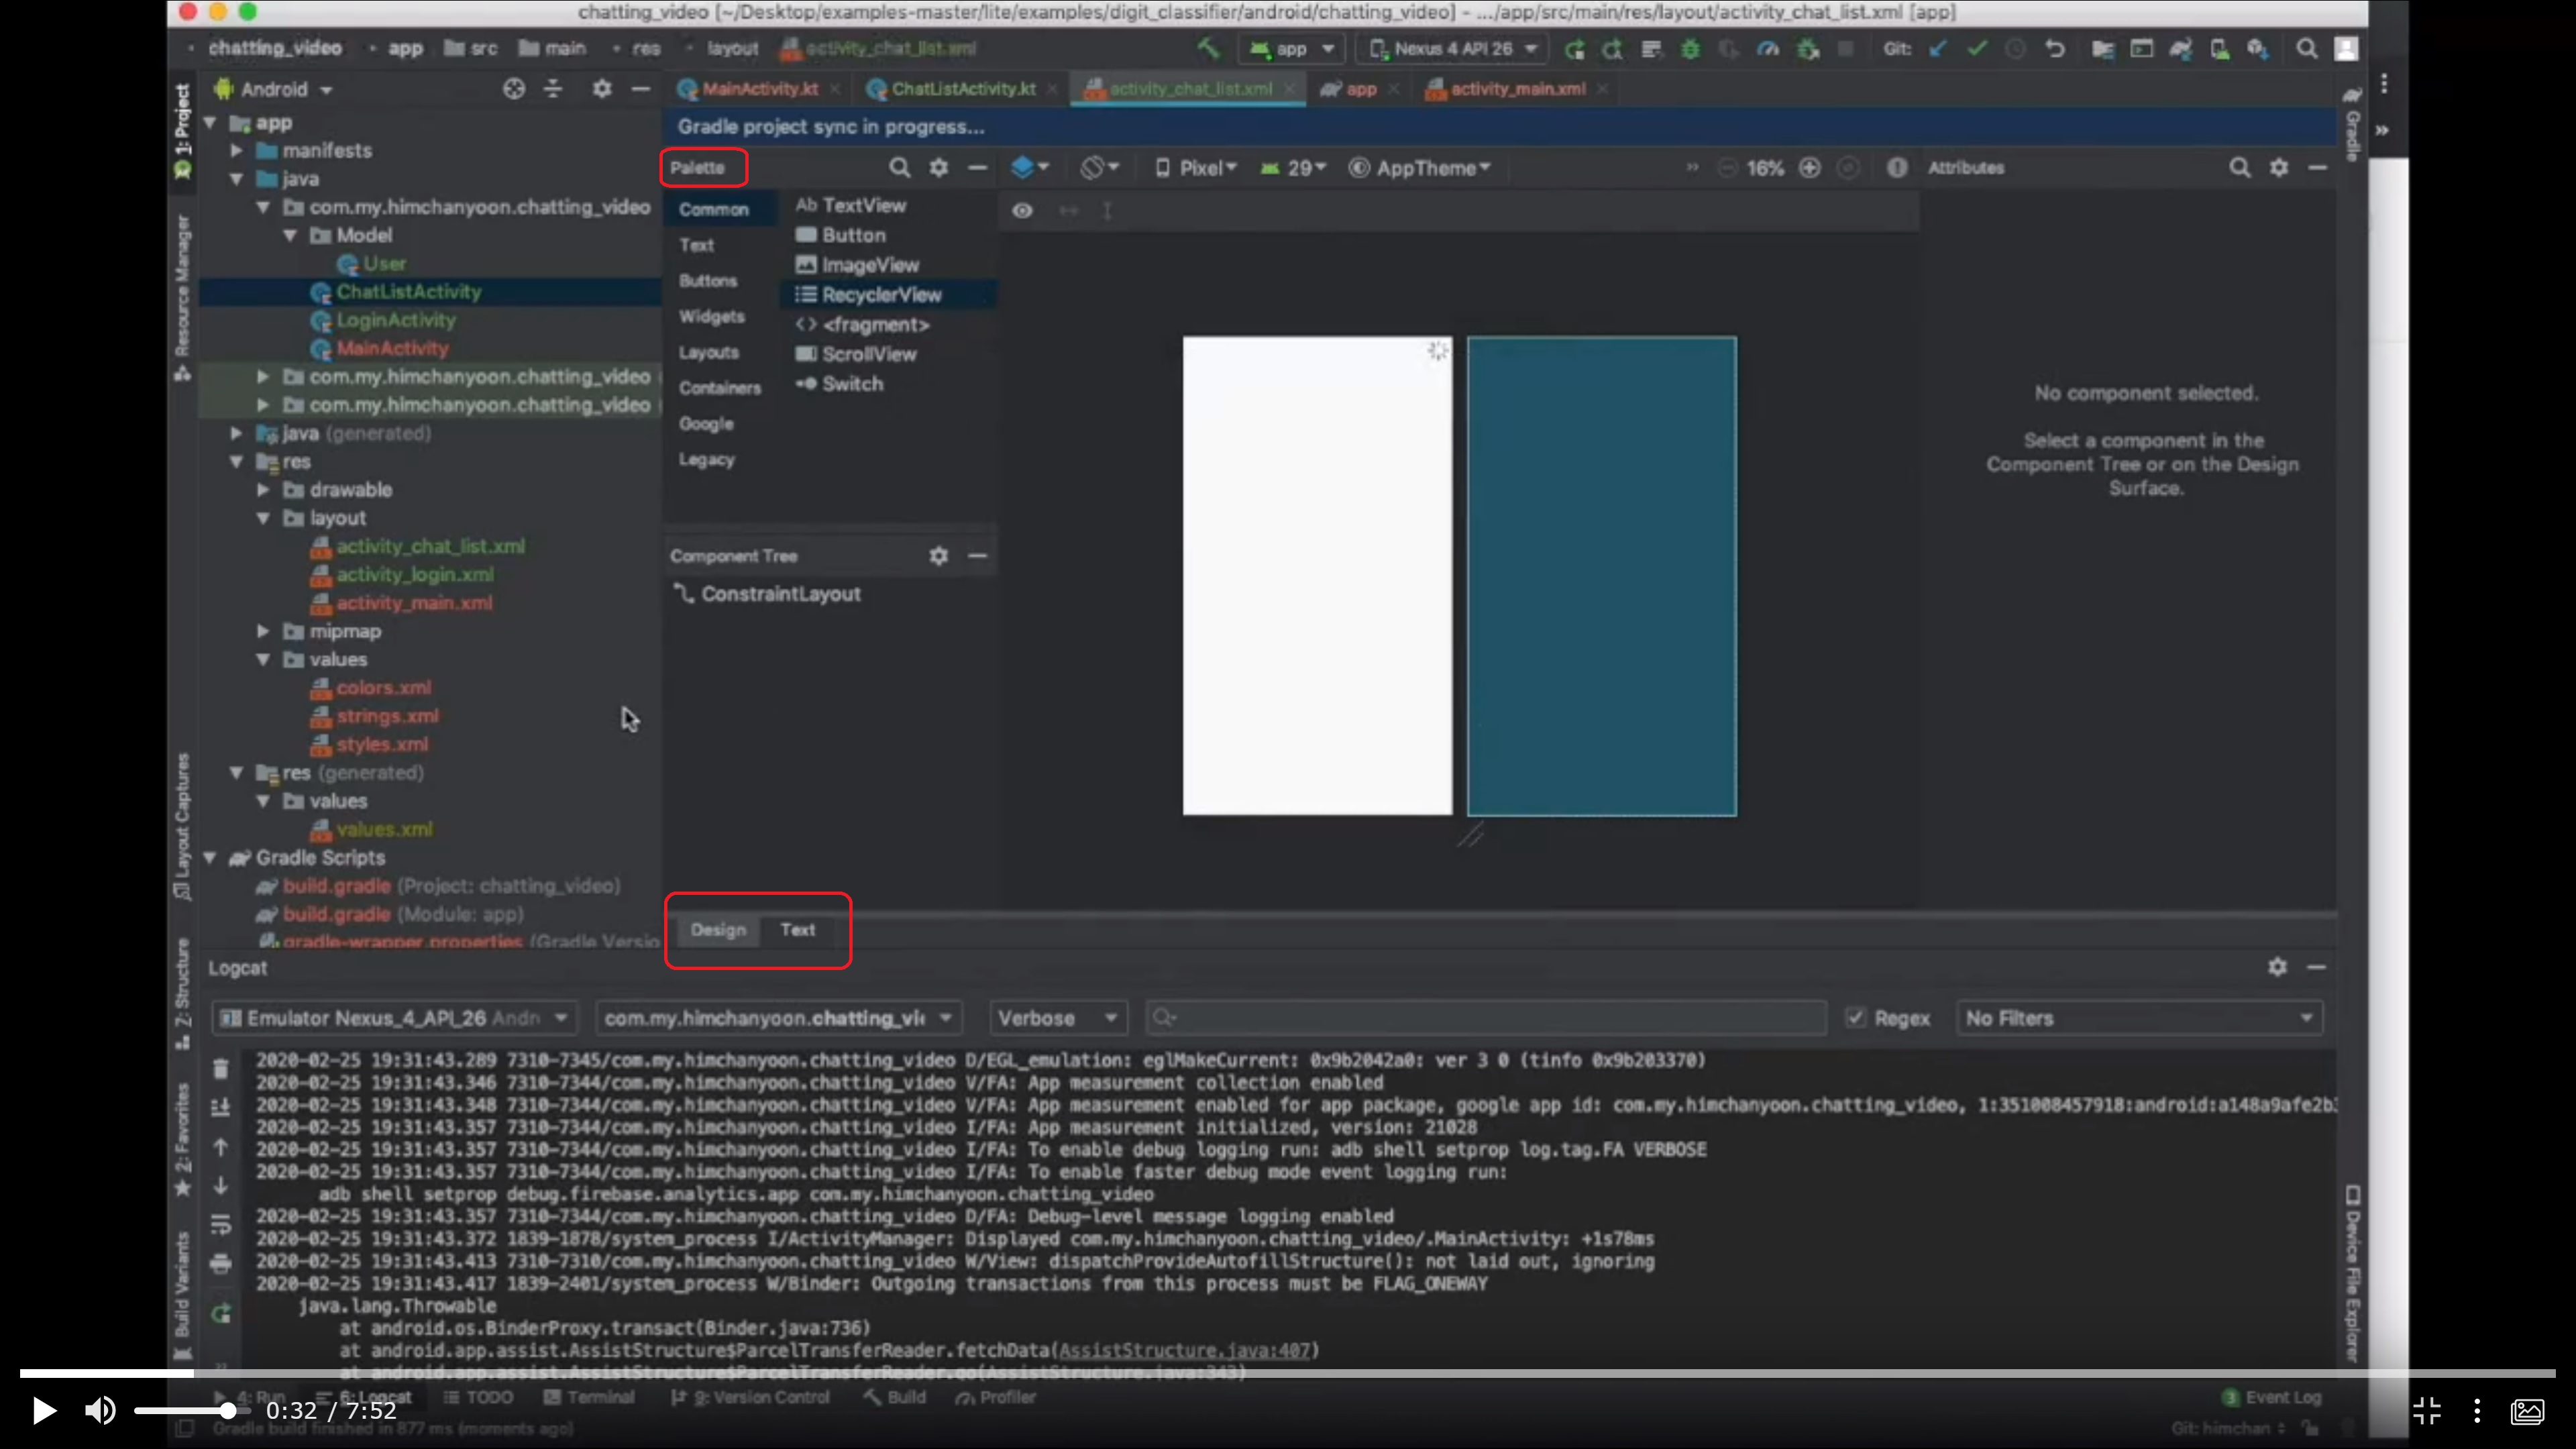Switch to the ChatListActivity.kt tab
Screen dimensions: 2576x1449
[x=962, y=89]
